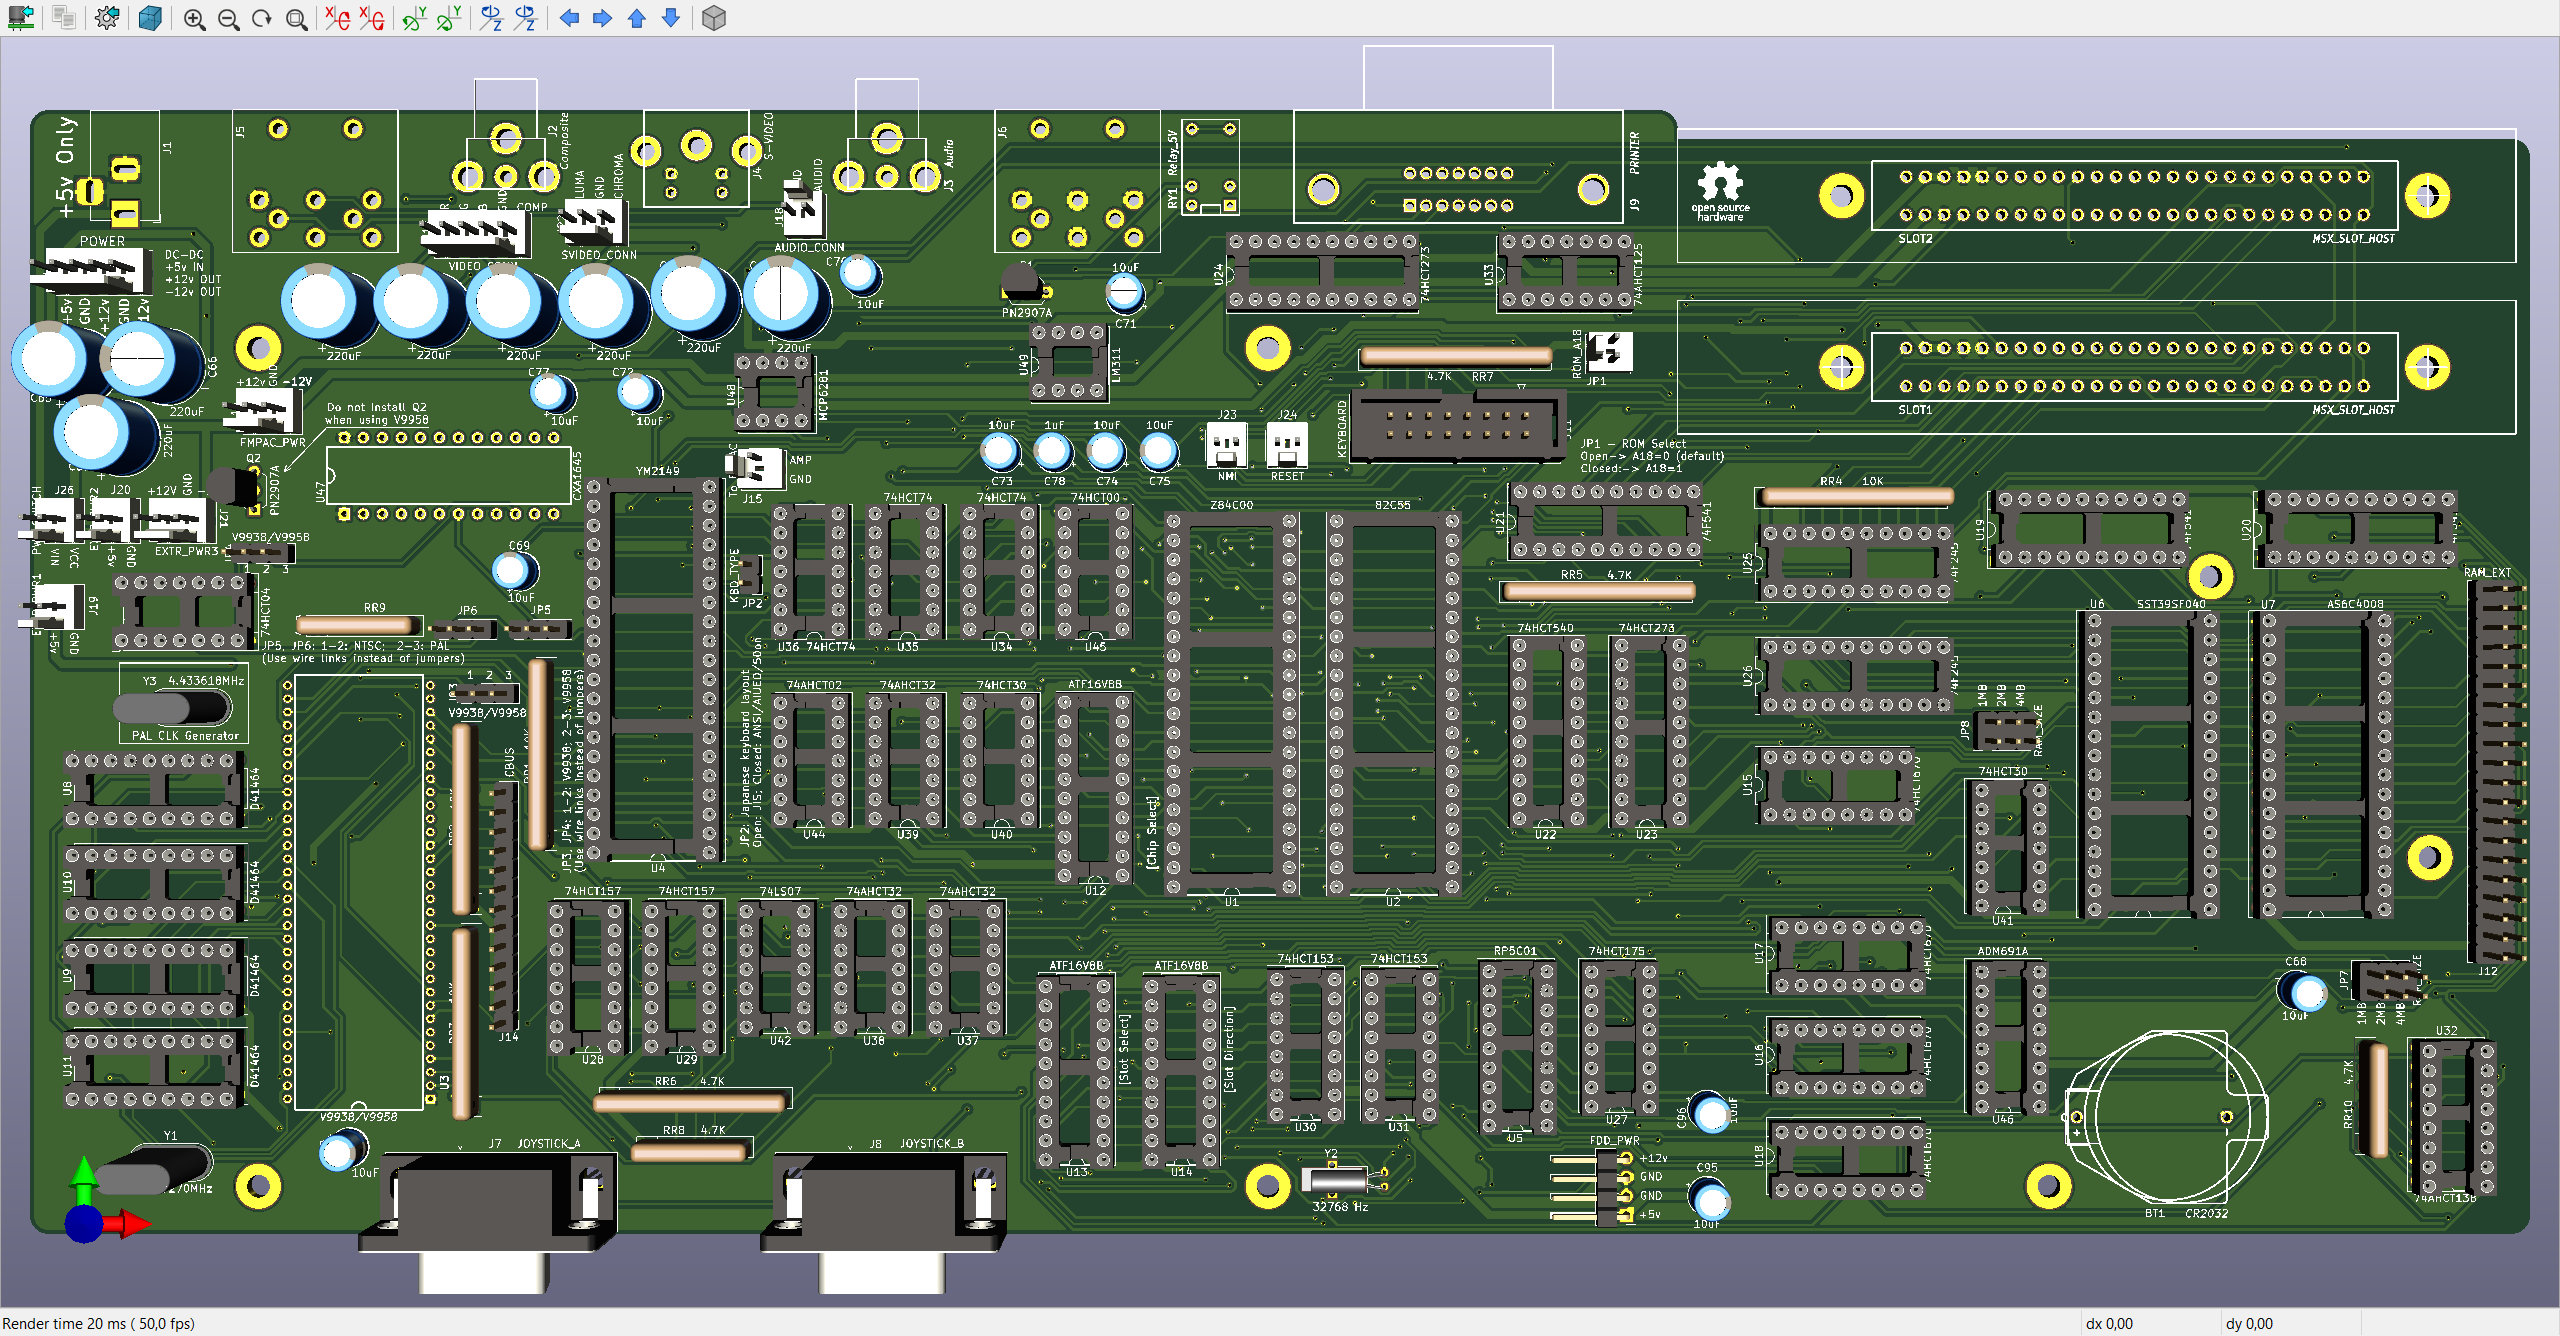
Task: Rotate X clockwise (first red X icon)
Action: click(x=338, y=18)
